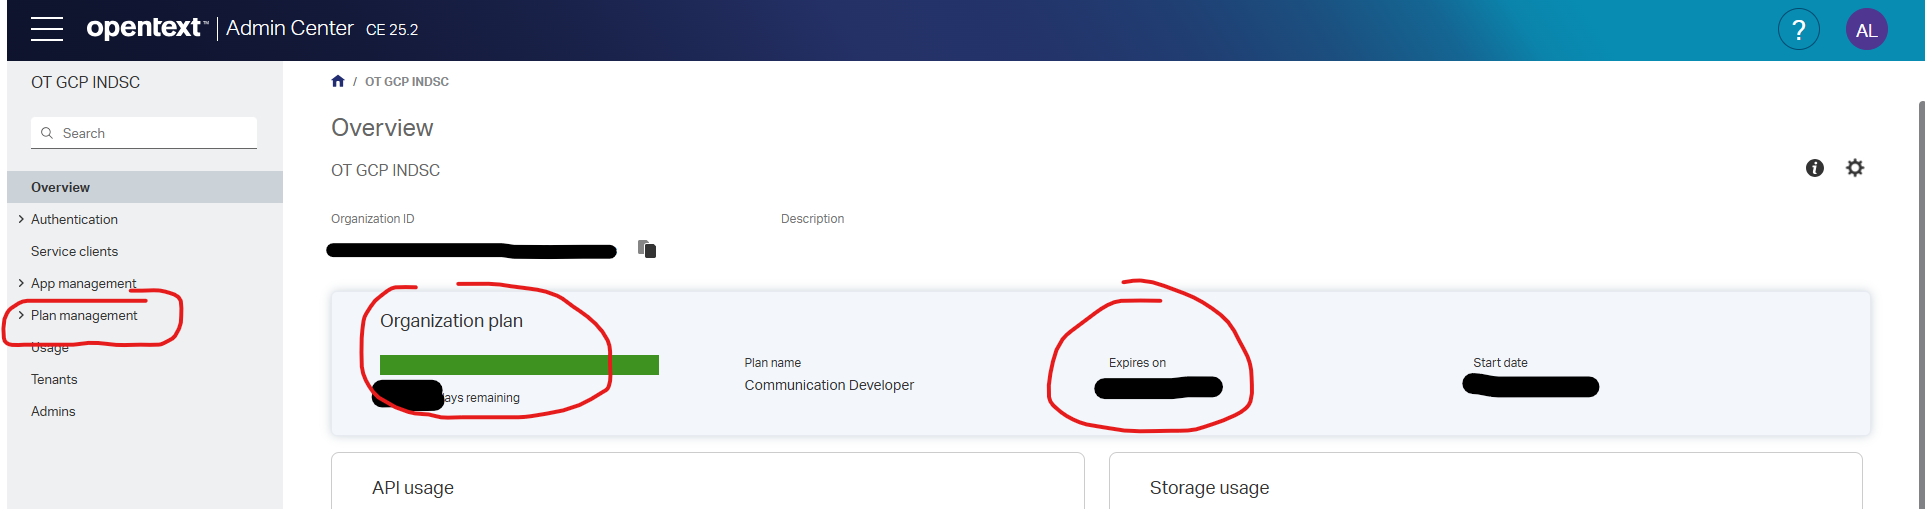
Task: Click the Organization ID label
Action: tap(372, 219)
